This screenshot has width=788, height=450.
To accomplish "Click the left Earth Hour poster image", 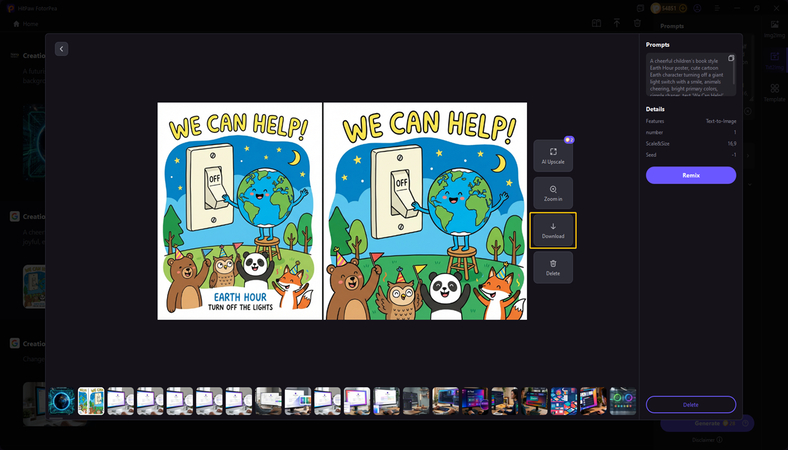I will 240,211.
